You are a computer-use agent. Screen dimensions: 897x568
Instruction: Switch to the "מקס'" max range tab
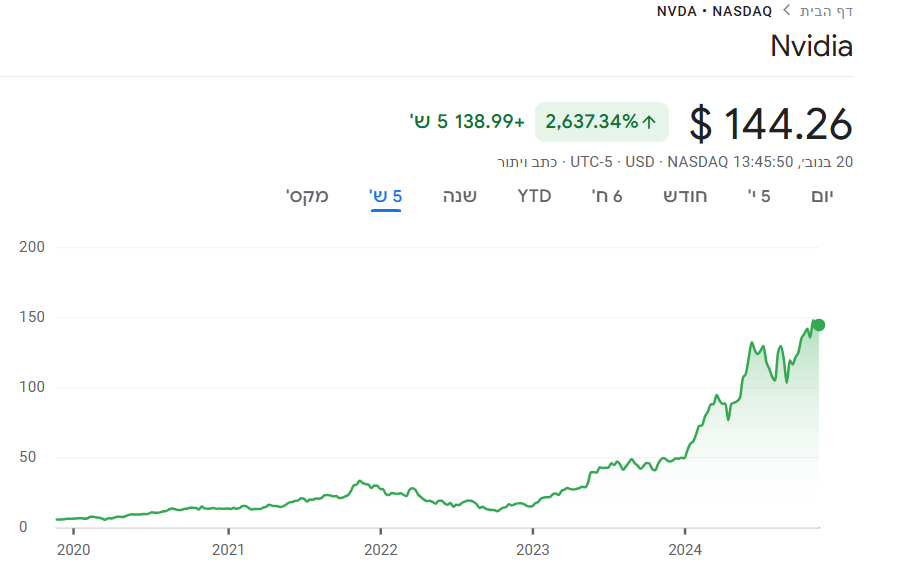[x=307, y=196]
